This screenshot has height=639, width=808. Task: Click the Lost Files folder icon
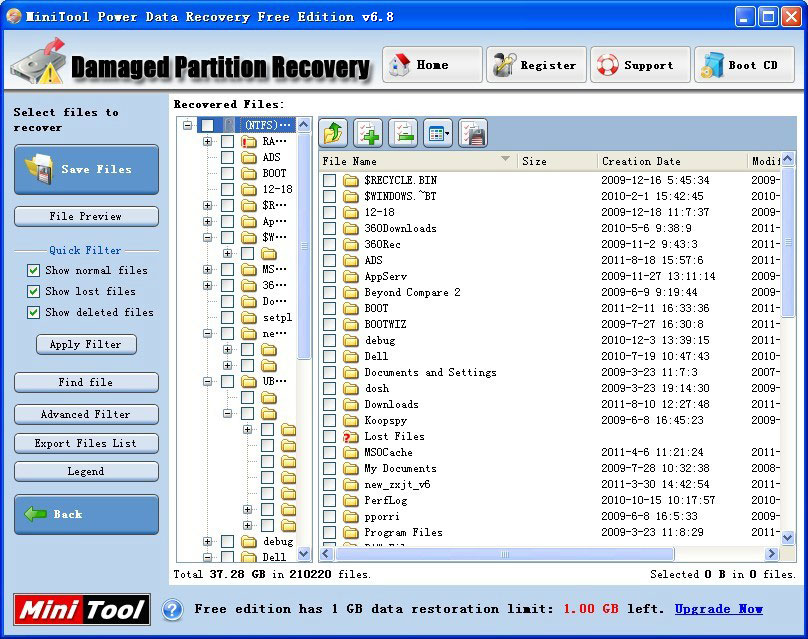pyautogui.click(x=351, y=437)
